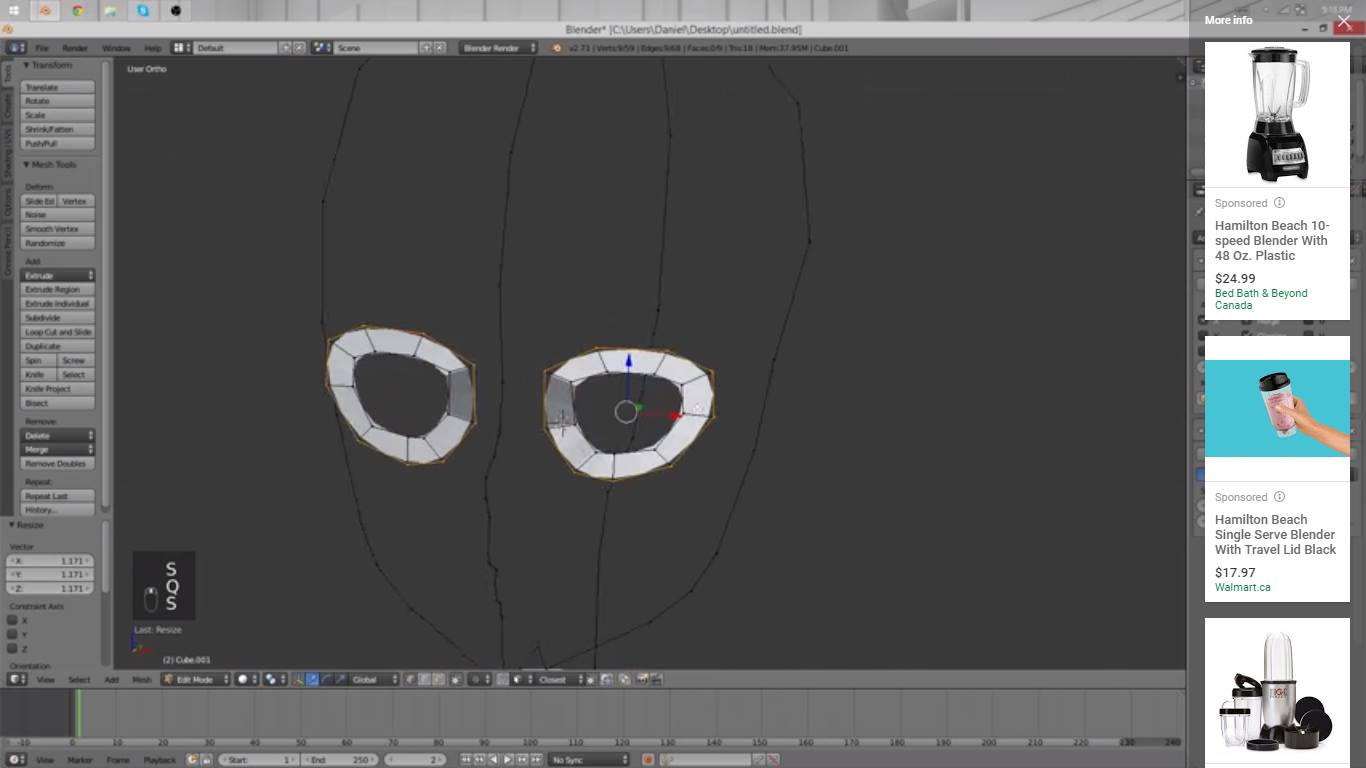Open the Edit Mode selector dropdown

(x=196, y=680)
